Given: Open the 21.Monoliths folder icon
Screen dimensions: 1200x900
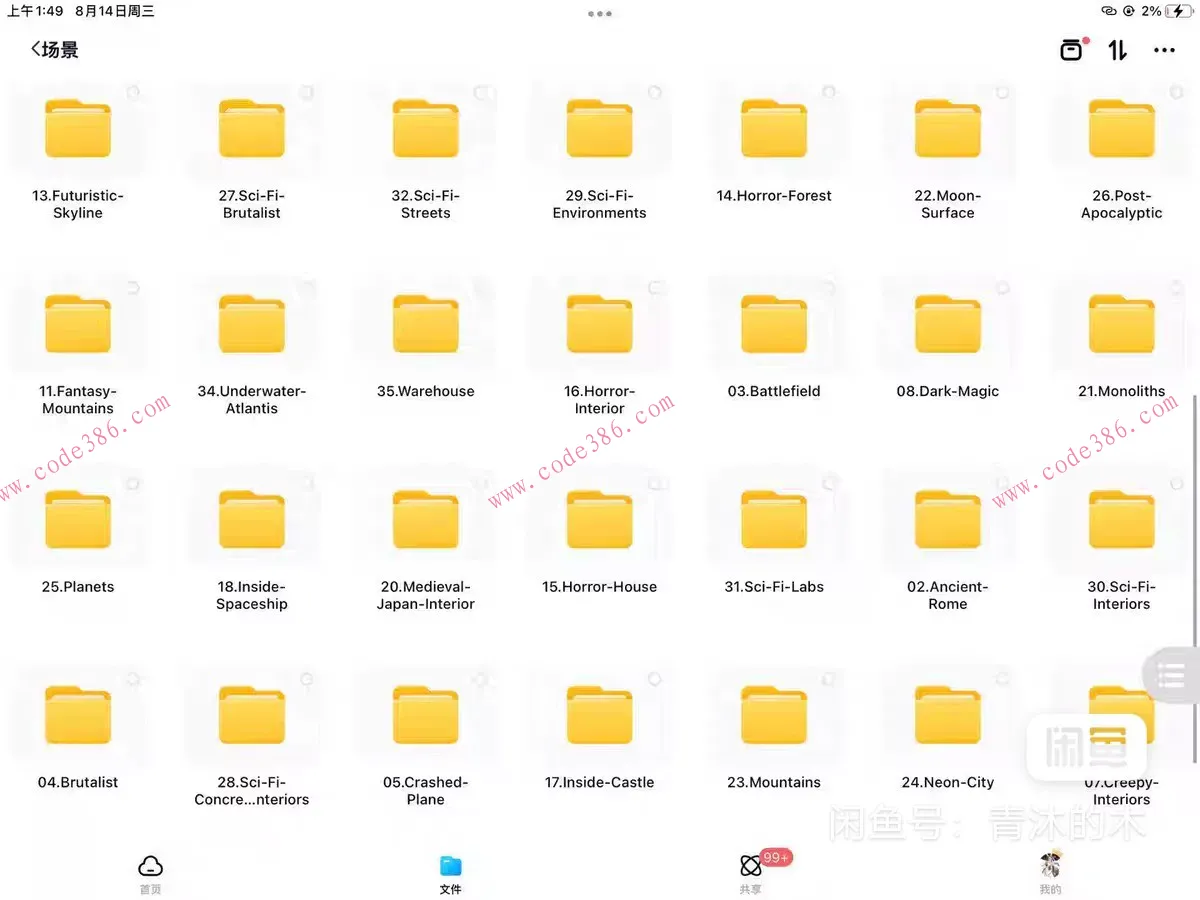Looking at the screenshot, I should (x=1122, y=324).
